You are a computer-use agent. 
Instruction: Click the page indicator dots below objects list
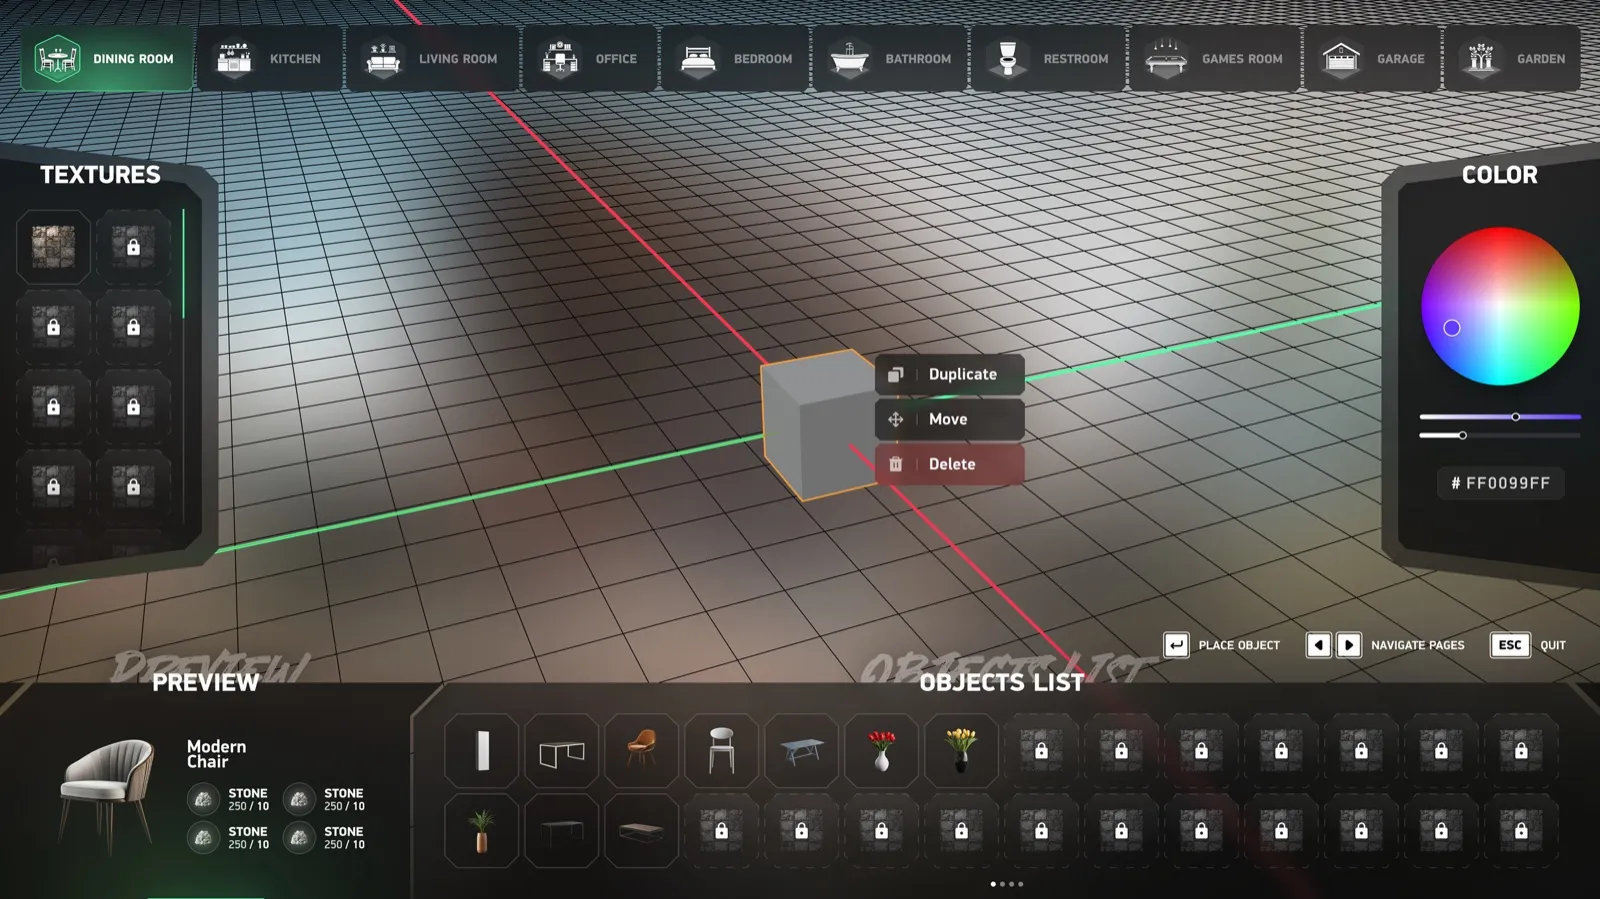1006,884
